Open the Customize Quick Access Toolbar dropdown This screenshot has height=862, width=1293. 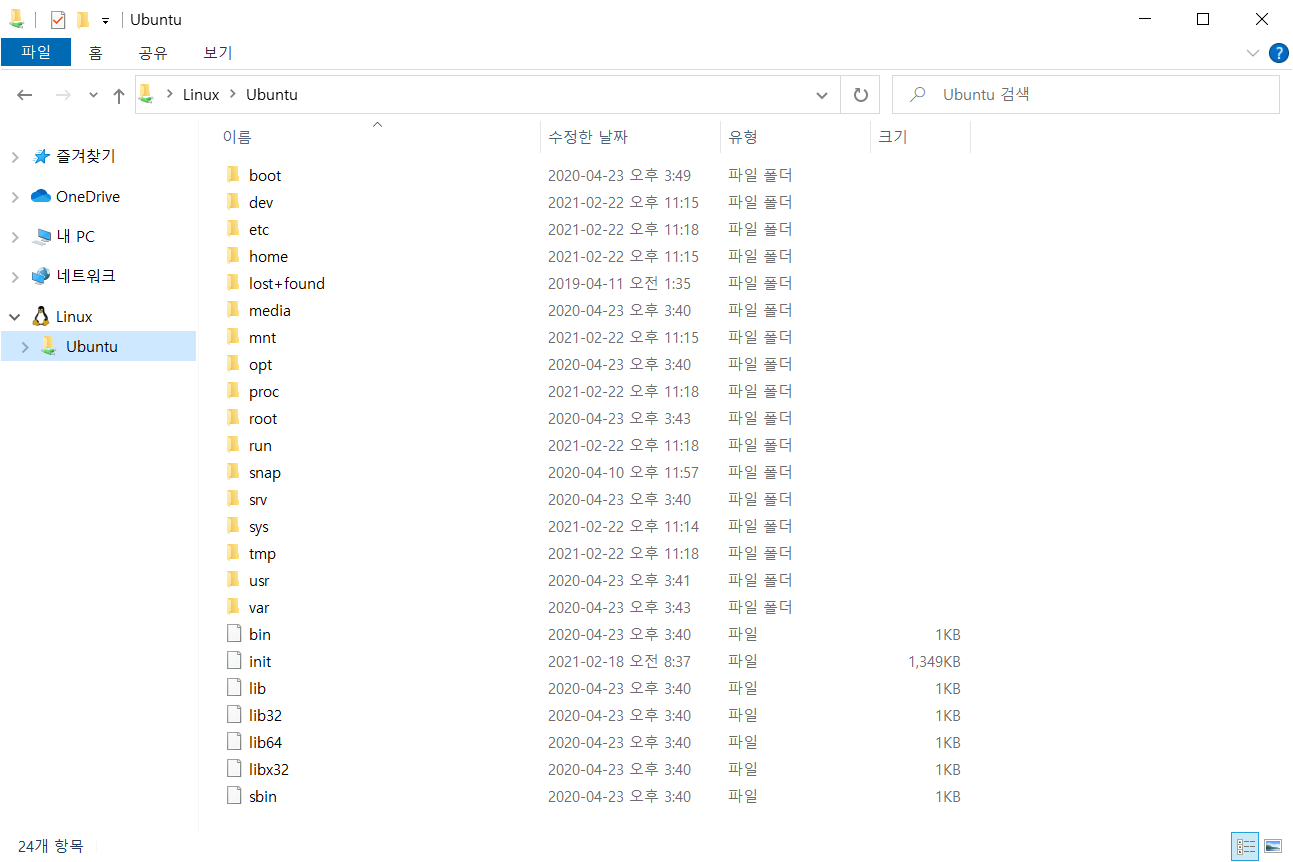pos(105,20)
